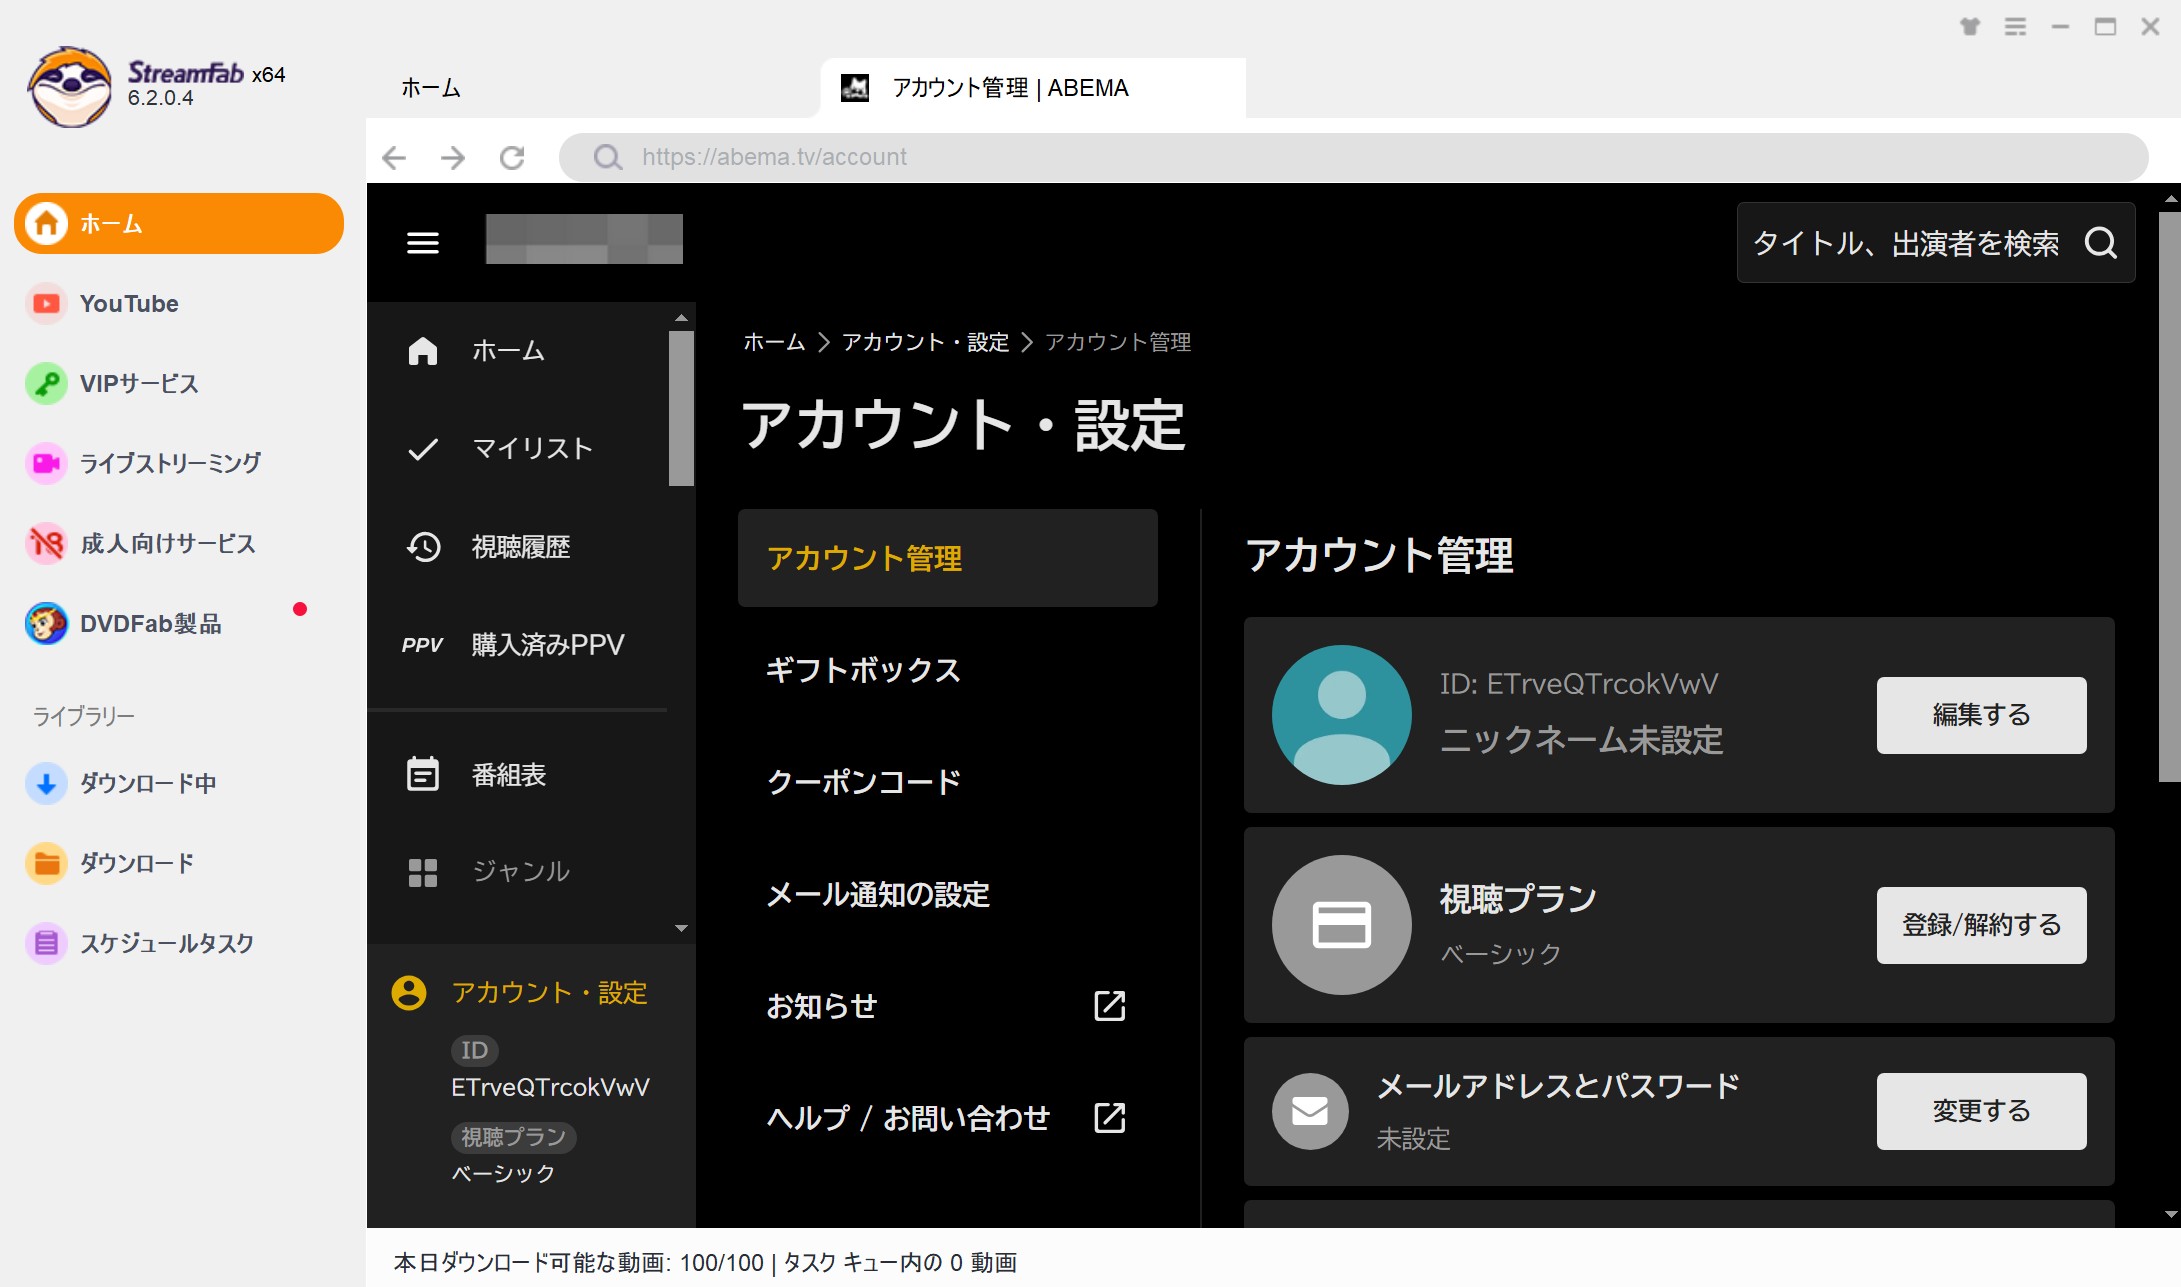
Task: Select アカウント管理 settings menu item
Action: pyautogui.click(x=948, y=558)
